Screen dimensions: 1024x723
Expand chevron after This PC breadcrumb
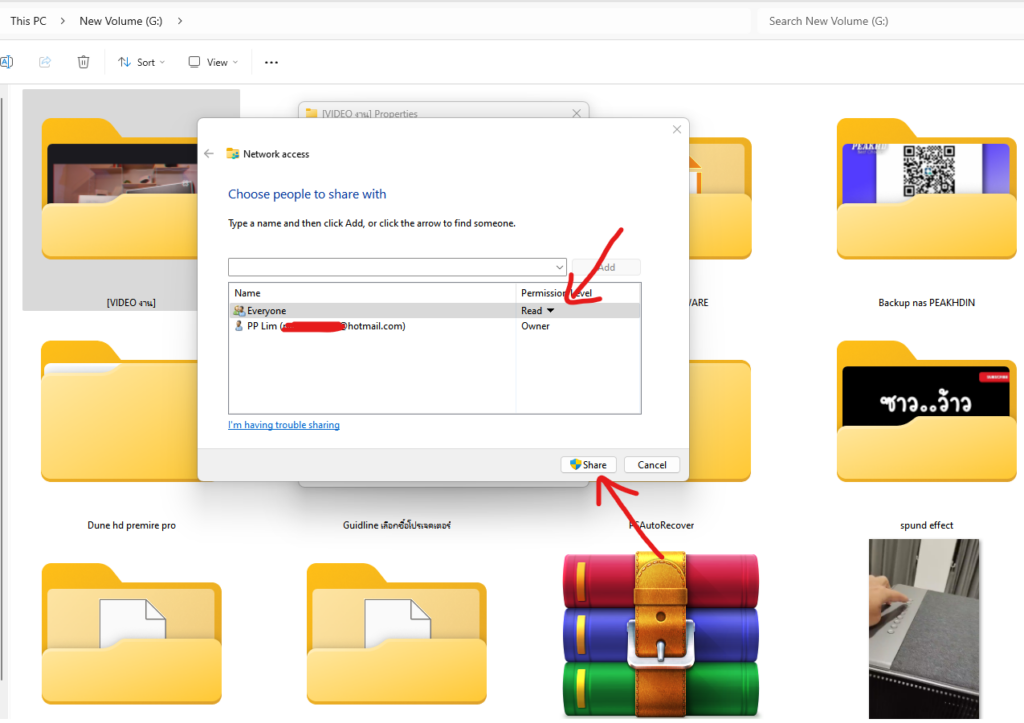[x=63, y=21]
